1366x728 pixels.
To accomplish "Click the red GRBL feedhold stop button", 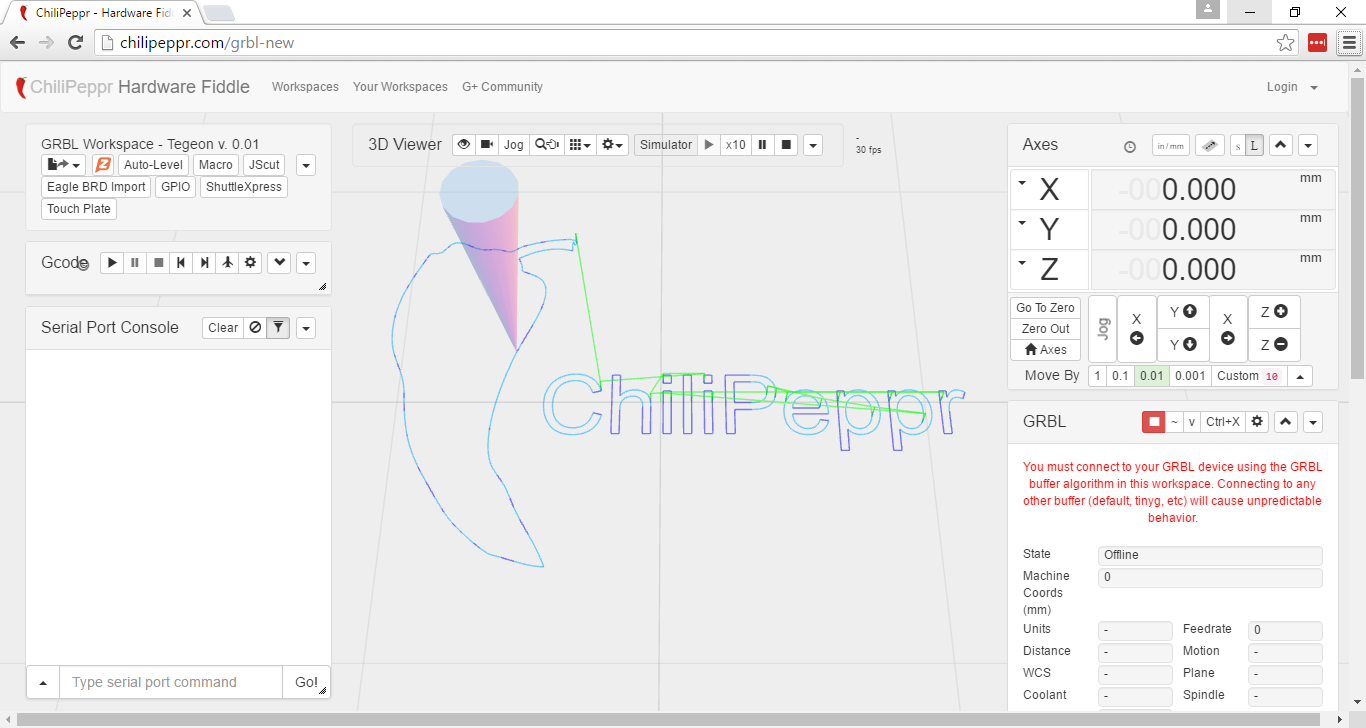I will (1153, 422).
